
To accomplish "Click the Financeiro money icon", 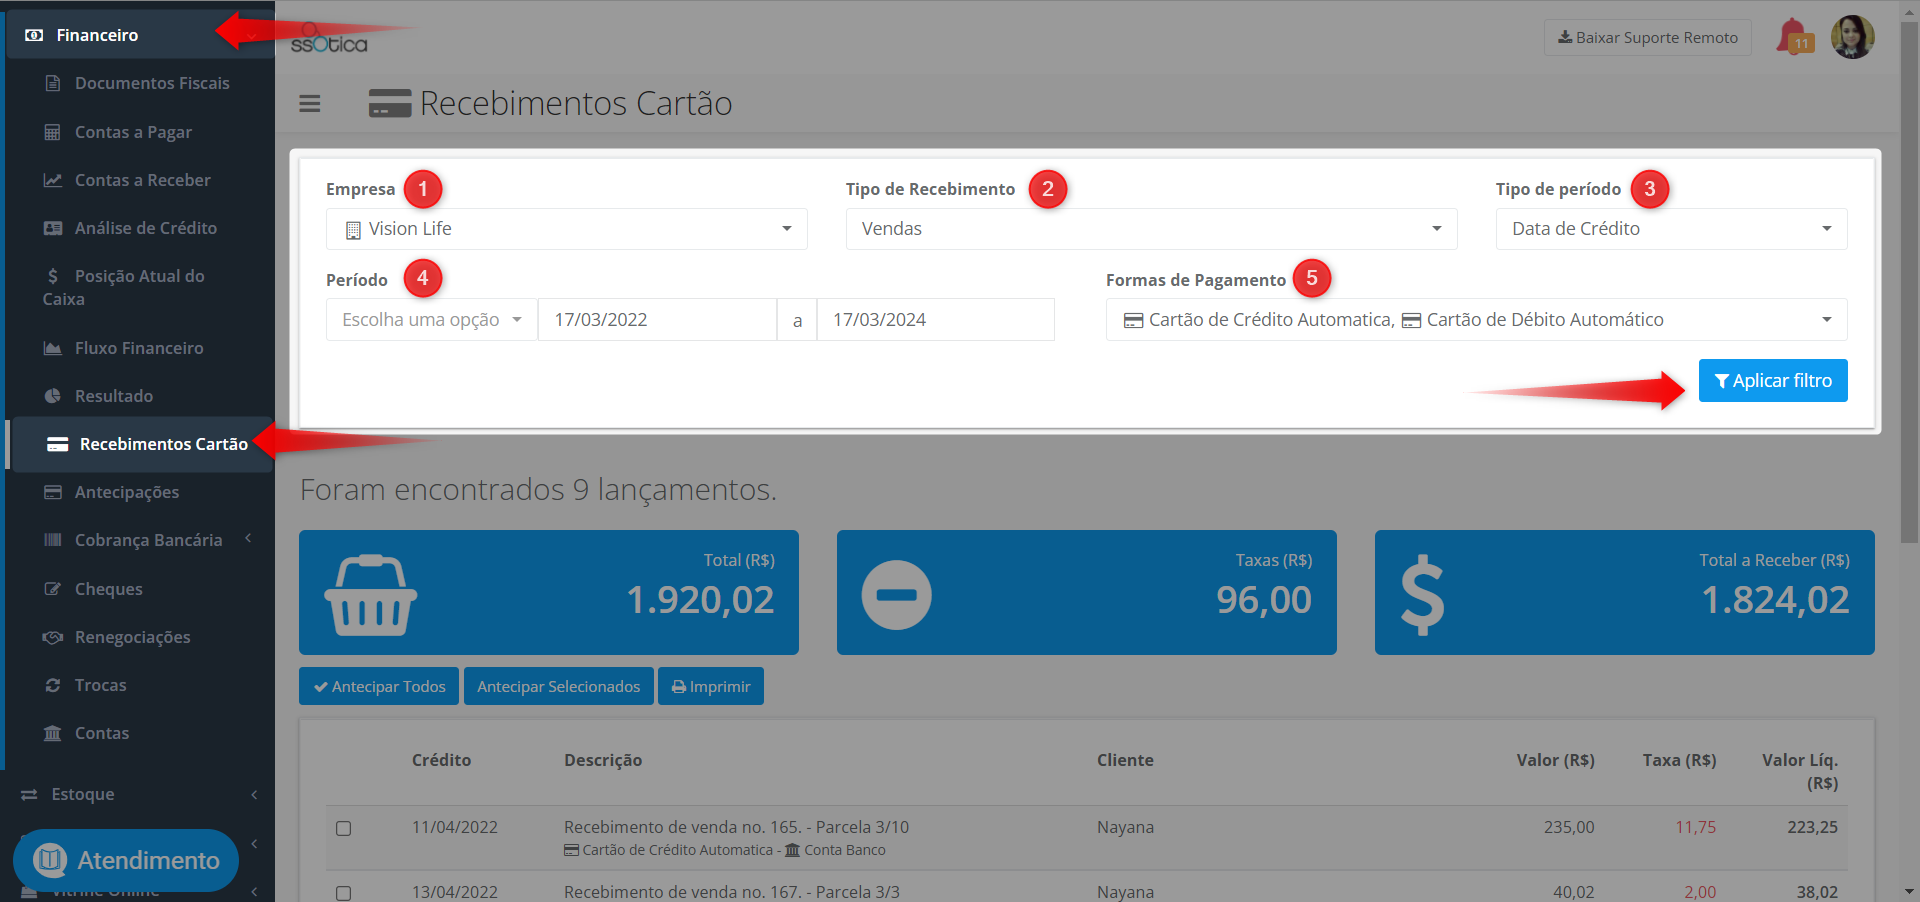I will click(x=34, y=35).
